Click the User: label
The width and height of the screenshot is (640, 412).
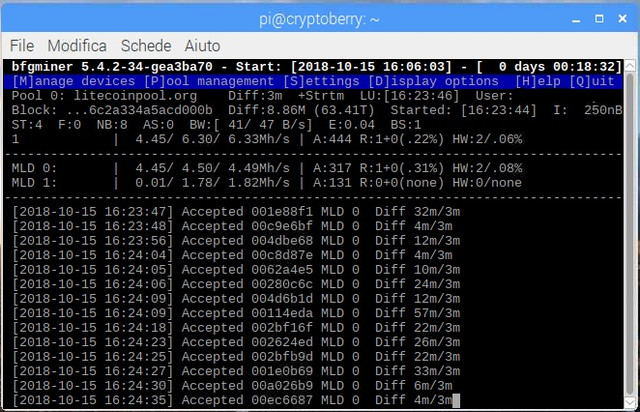point(495,96)
